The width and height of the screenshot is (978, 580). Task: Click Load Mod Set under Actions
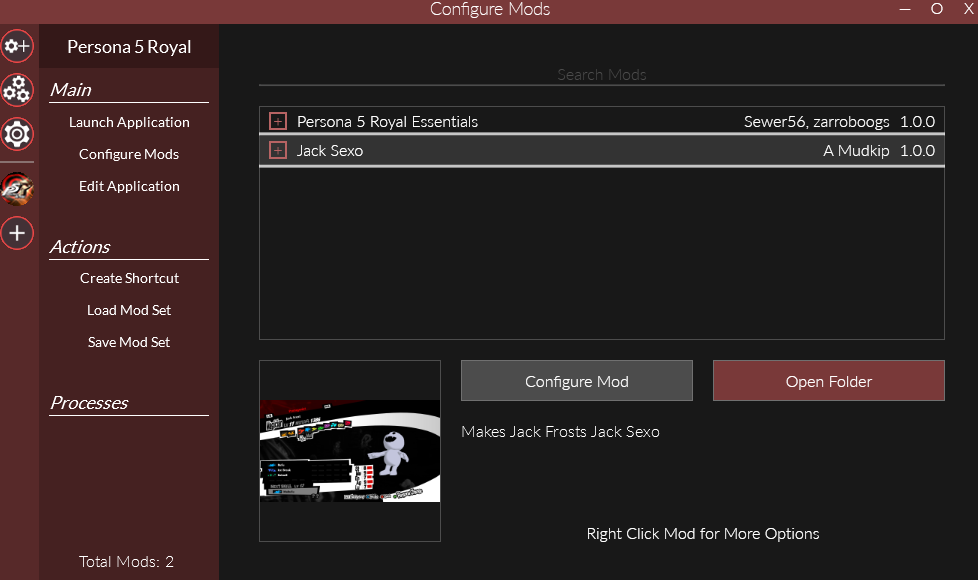129,310
